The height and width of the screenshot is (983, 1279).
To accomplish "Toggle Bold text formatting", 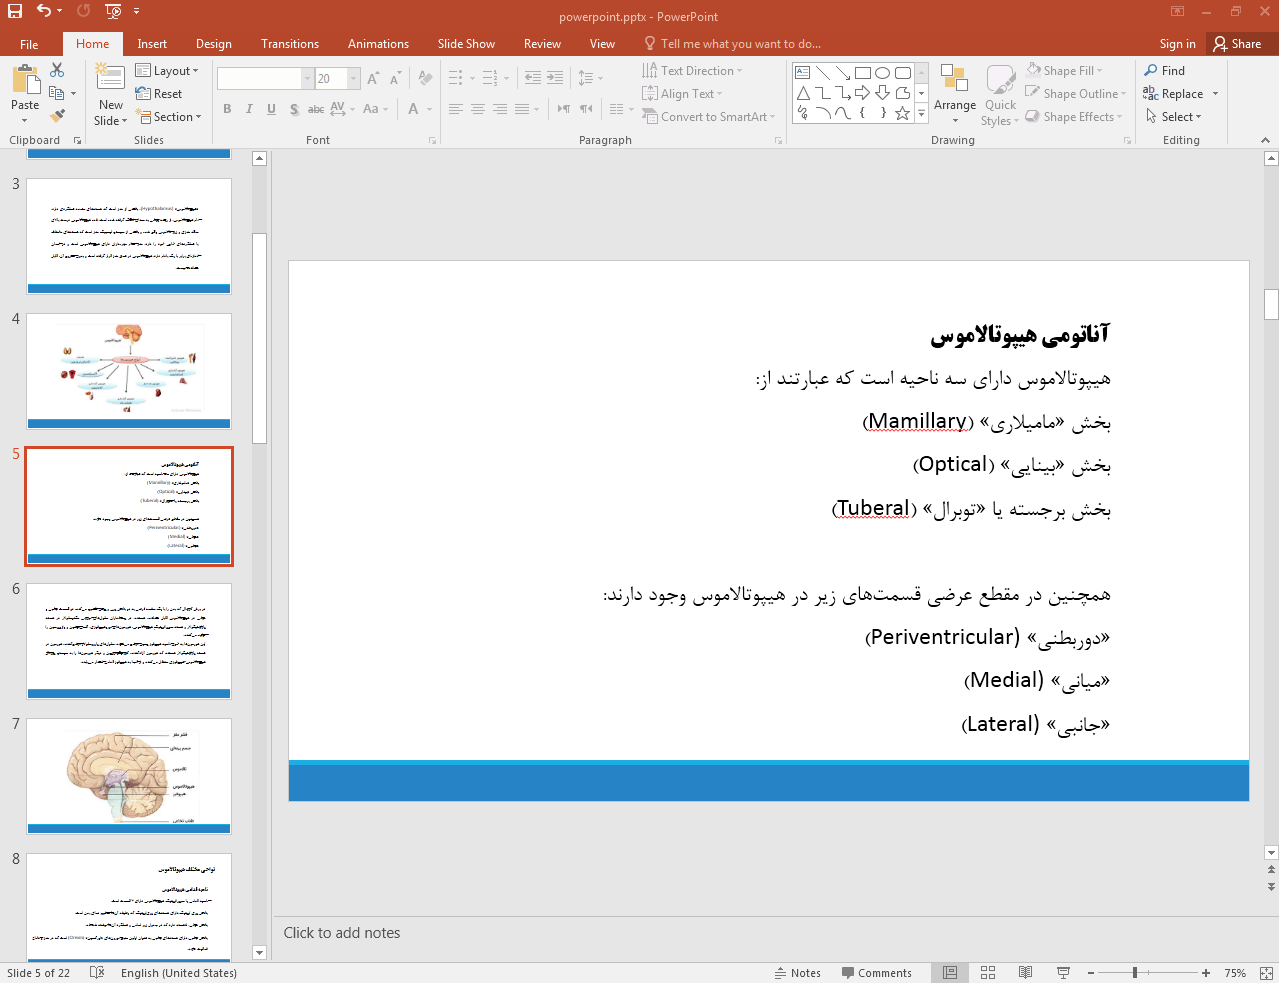I will click(227, 109).
